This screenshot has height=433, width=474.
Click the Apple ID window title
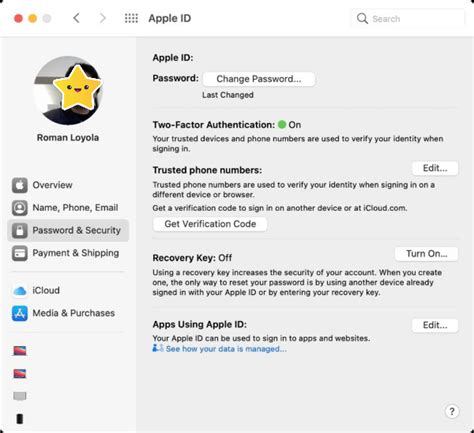click(170, 18)
